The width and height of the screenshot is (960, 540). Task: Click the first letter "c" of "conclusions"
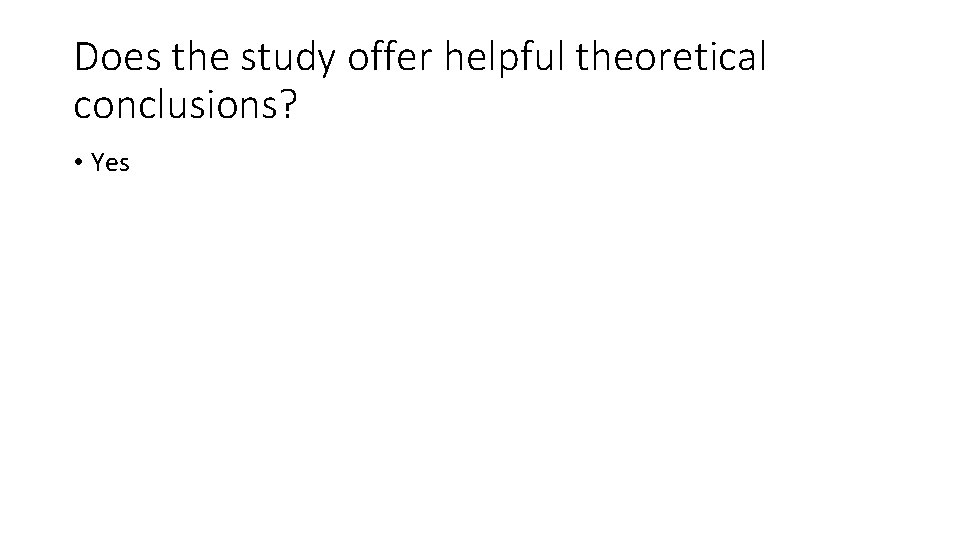pyautogui.click(x=83, y=107)
